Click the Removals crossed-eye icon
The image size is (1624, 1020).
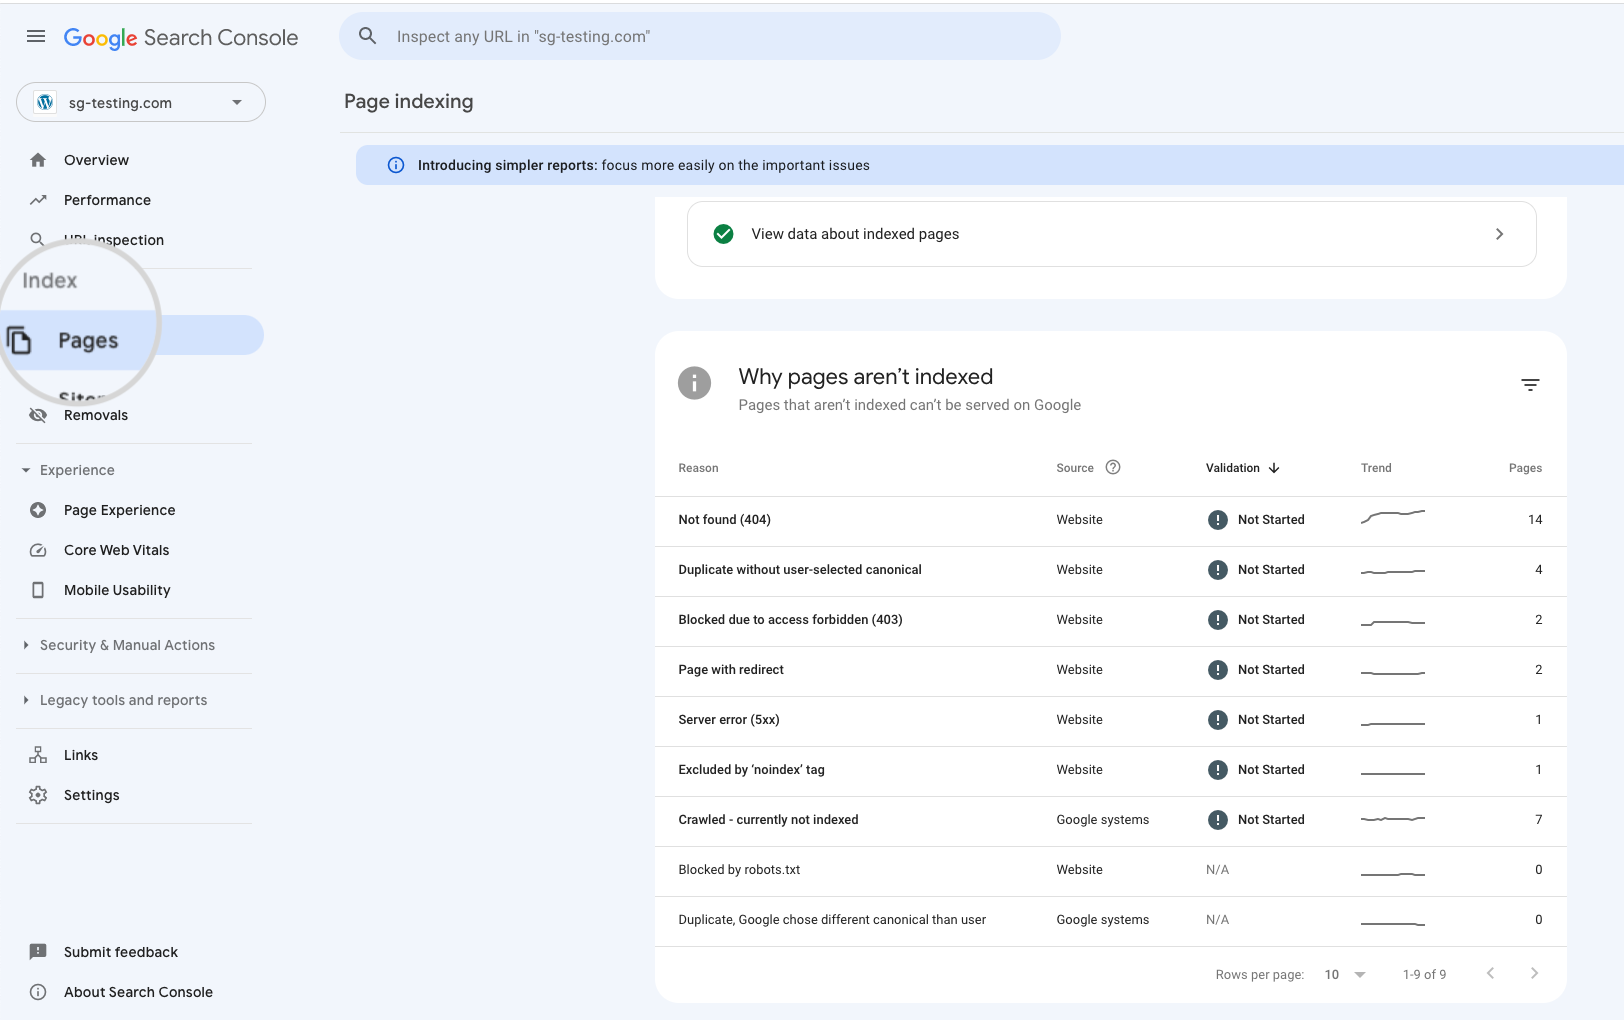[38, 415]
